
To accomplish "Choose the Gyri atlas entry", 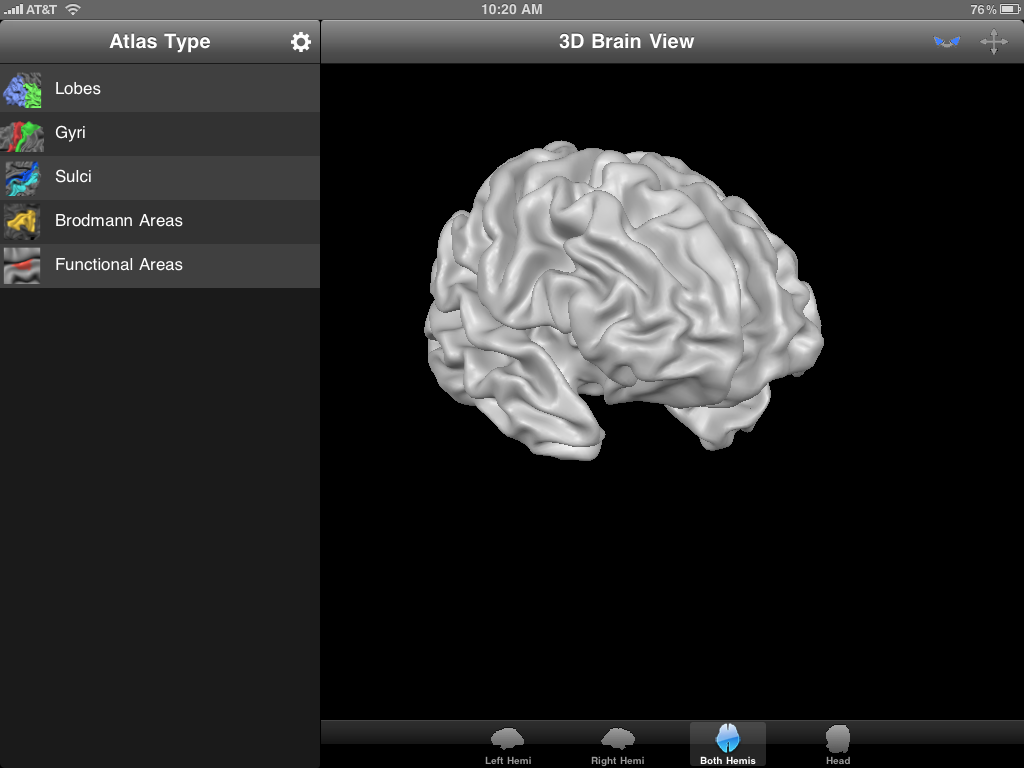I will (70, 133).
